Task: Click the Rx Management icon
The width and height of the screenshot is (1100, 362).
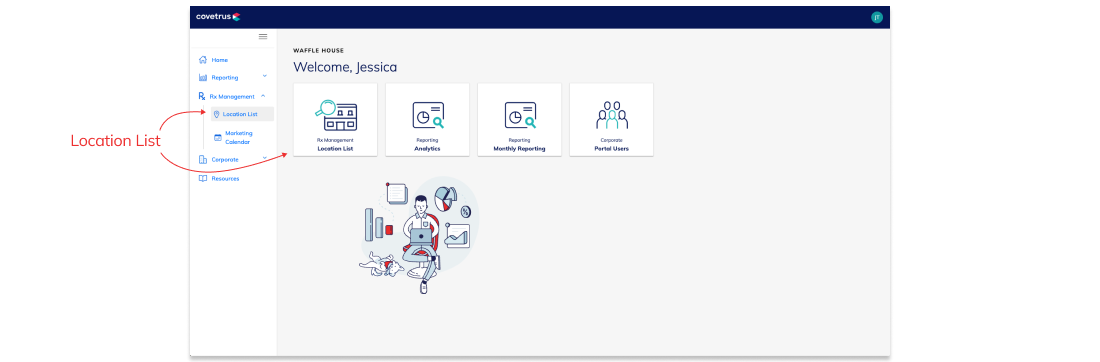Action: pyautogui.click(x=202, y=96)
